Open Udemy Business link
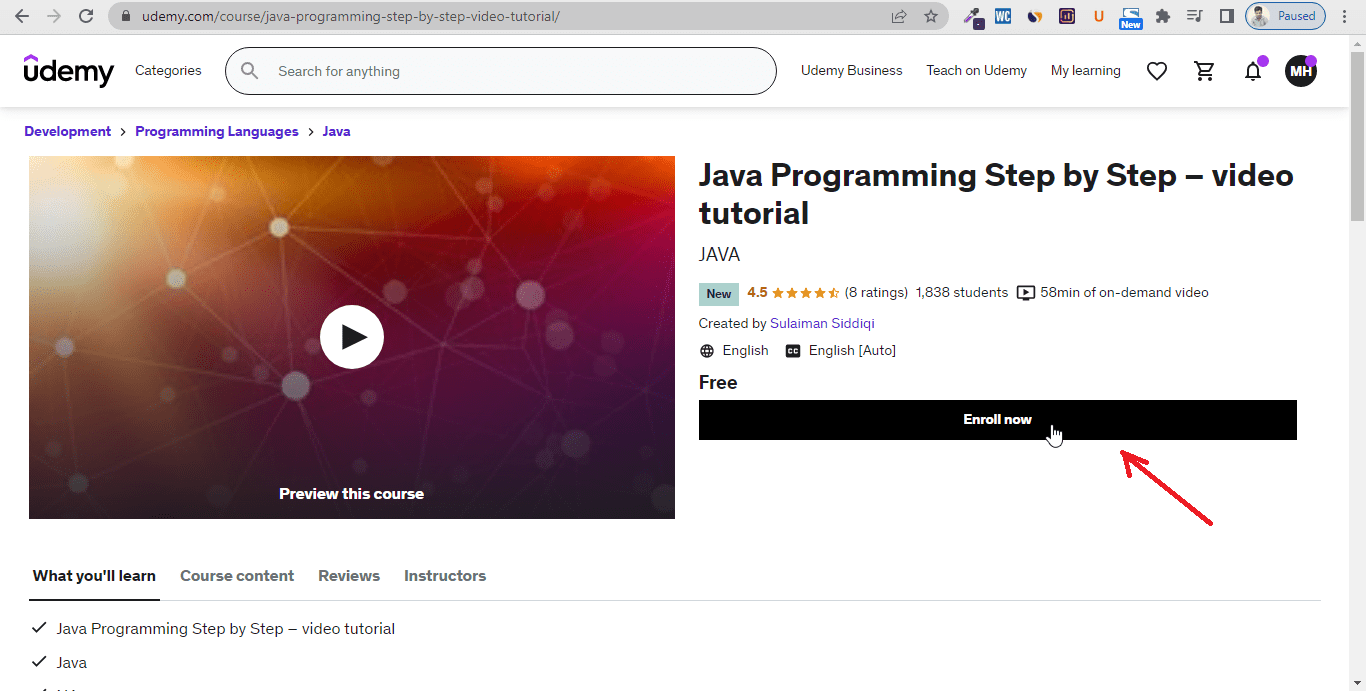The width and height of the screenshot is (1366, 691). pyautogui.click(x=852, y=71)
